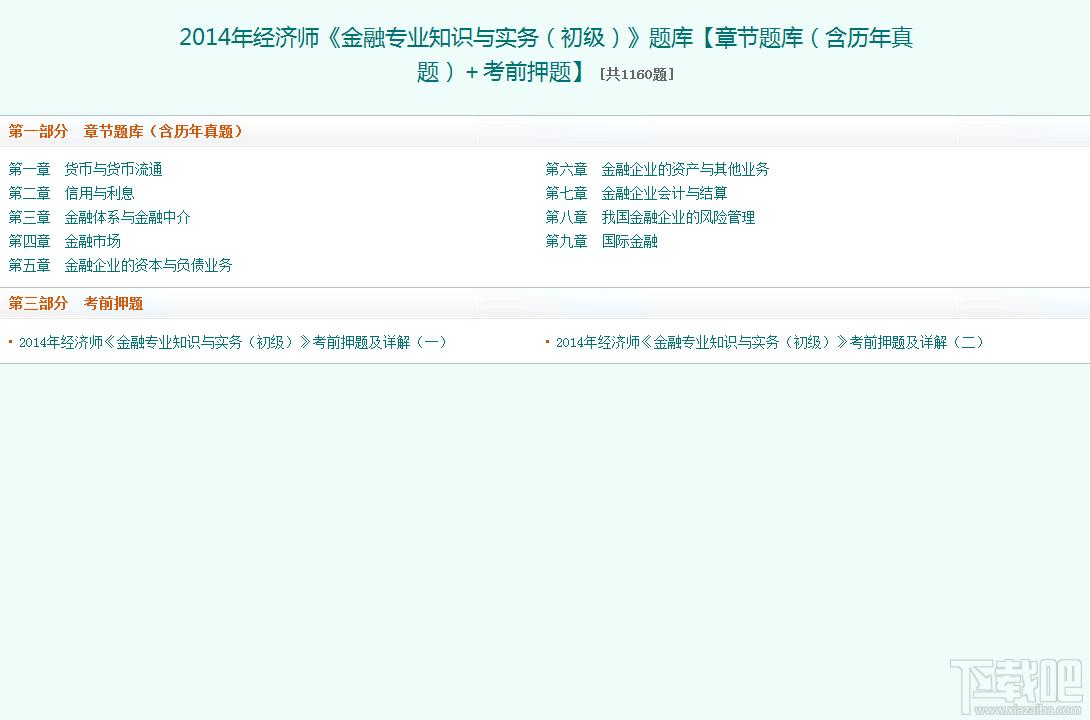Click the 第一部分 章节题库 section header
This screenshot has height=720, width=1090.
pyautogui.click(x=126, y=131)
